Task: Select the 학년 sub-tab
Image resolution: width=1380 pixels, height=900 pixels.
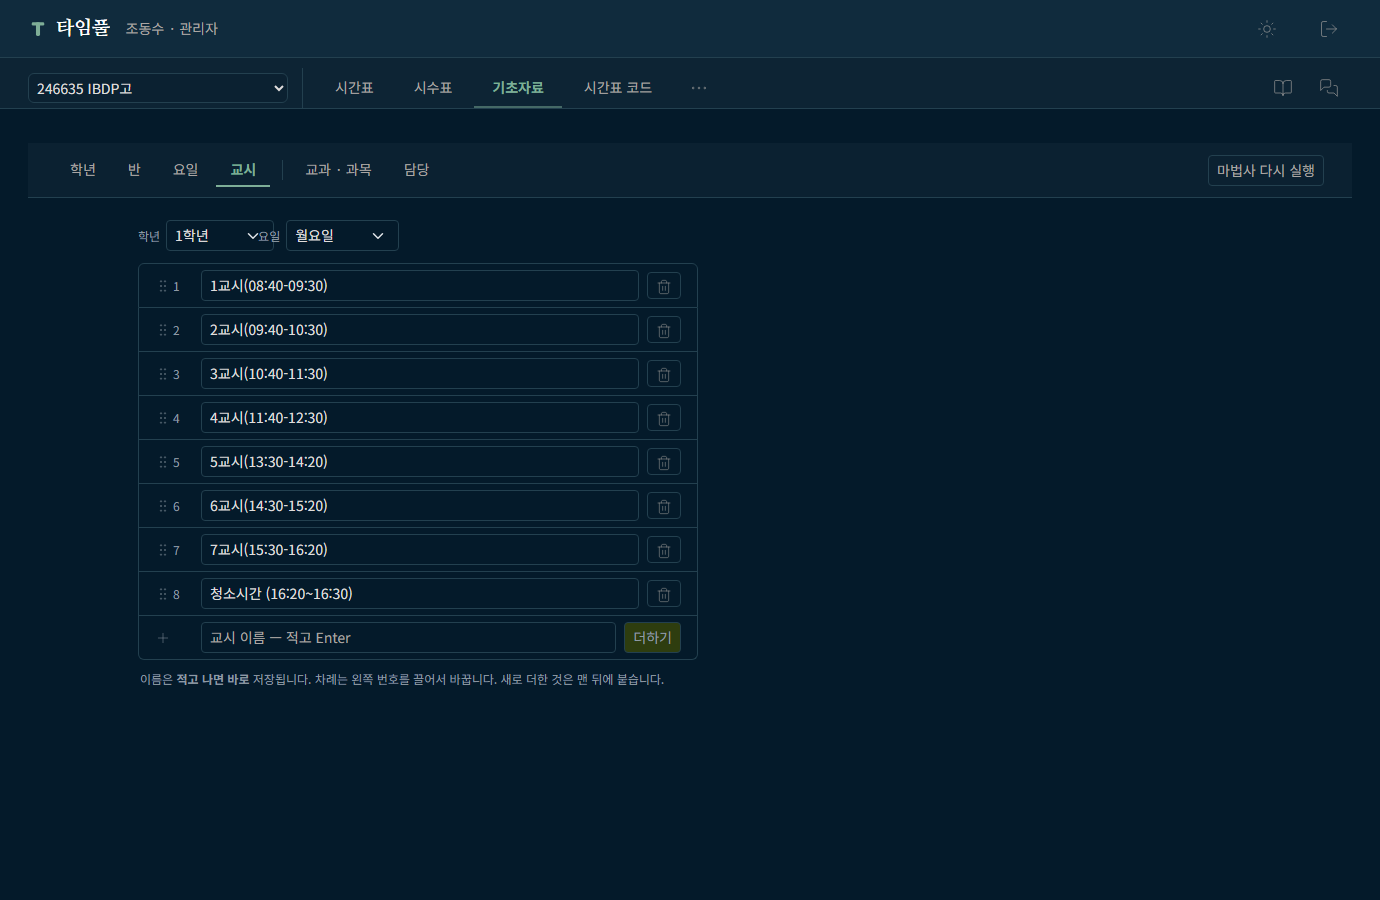Action: click(x=83, y=170)
